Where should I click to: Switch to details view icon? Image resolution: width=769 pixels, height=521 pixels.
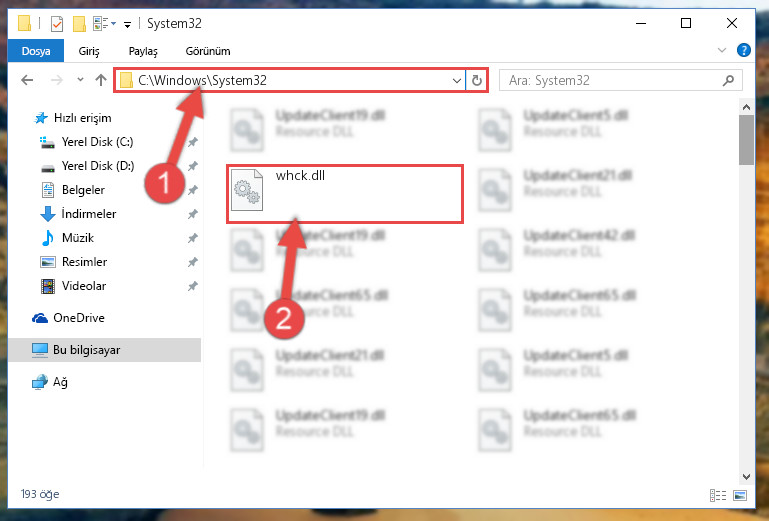[718, 495]
